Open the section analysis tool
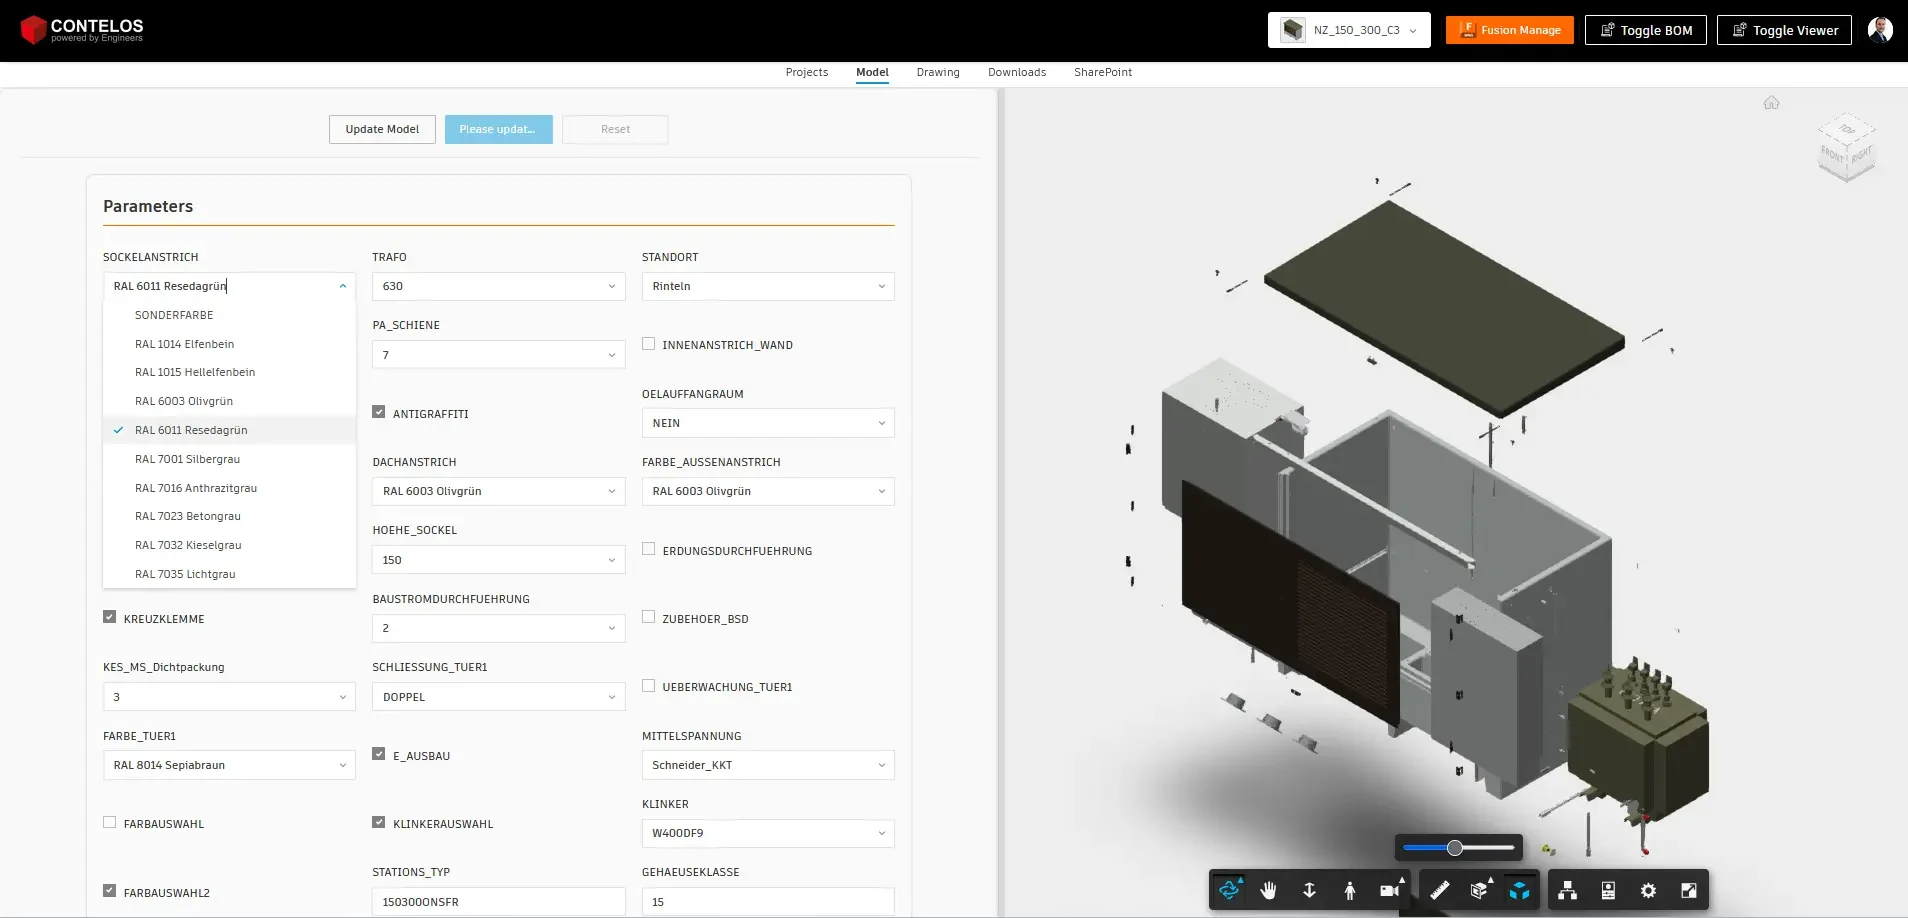The height and width of the screenshot is (918, 1908). pyautogui.click(x=1481, y=890)
